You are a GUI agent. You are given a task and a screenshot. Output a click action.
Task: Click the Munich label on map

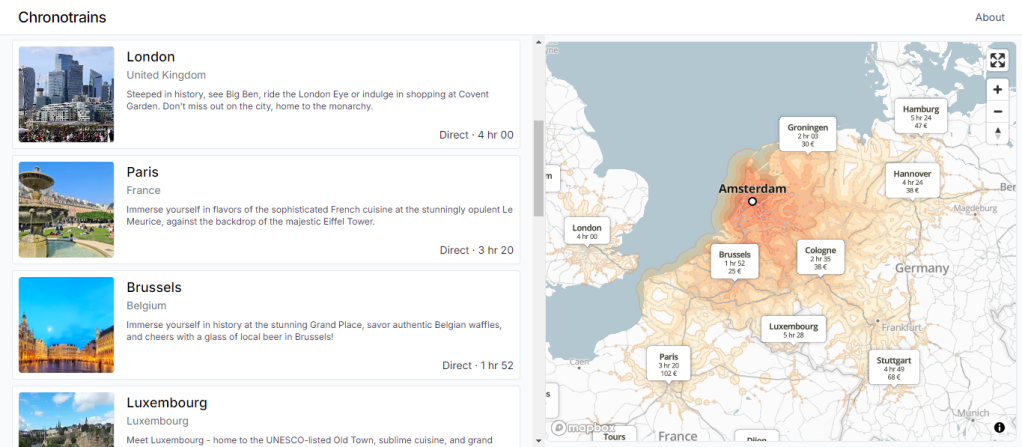(974, 413)
